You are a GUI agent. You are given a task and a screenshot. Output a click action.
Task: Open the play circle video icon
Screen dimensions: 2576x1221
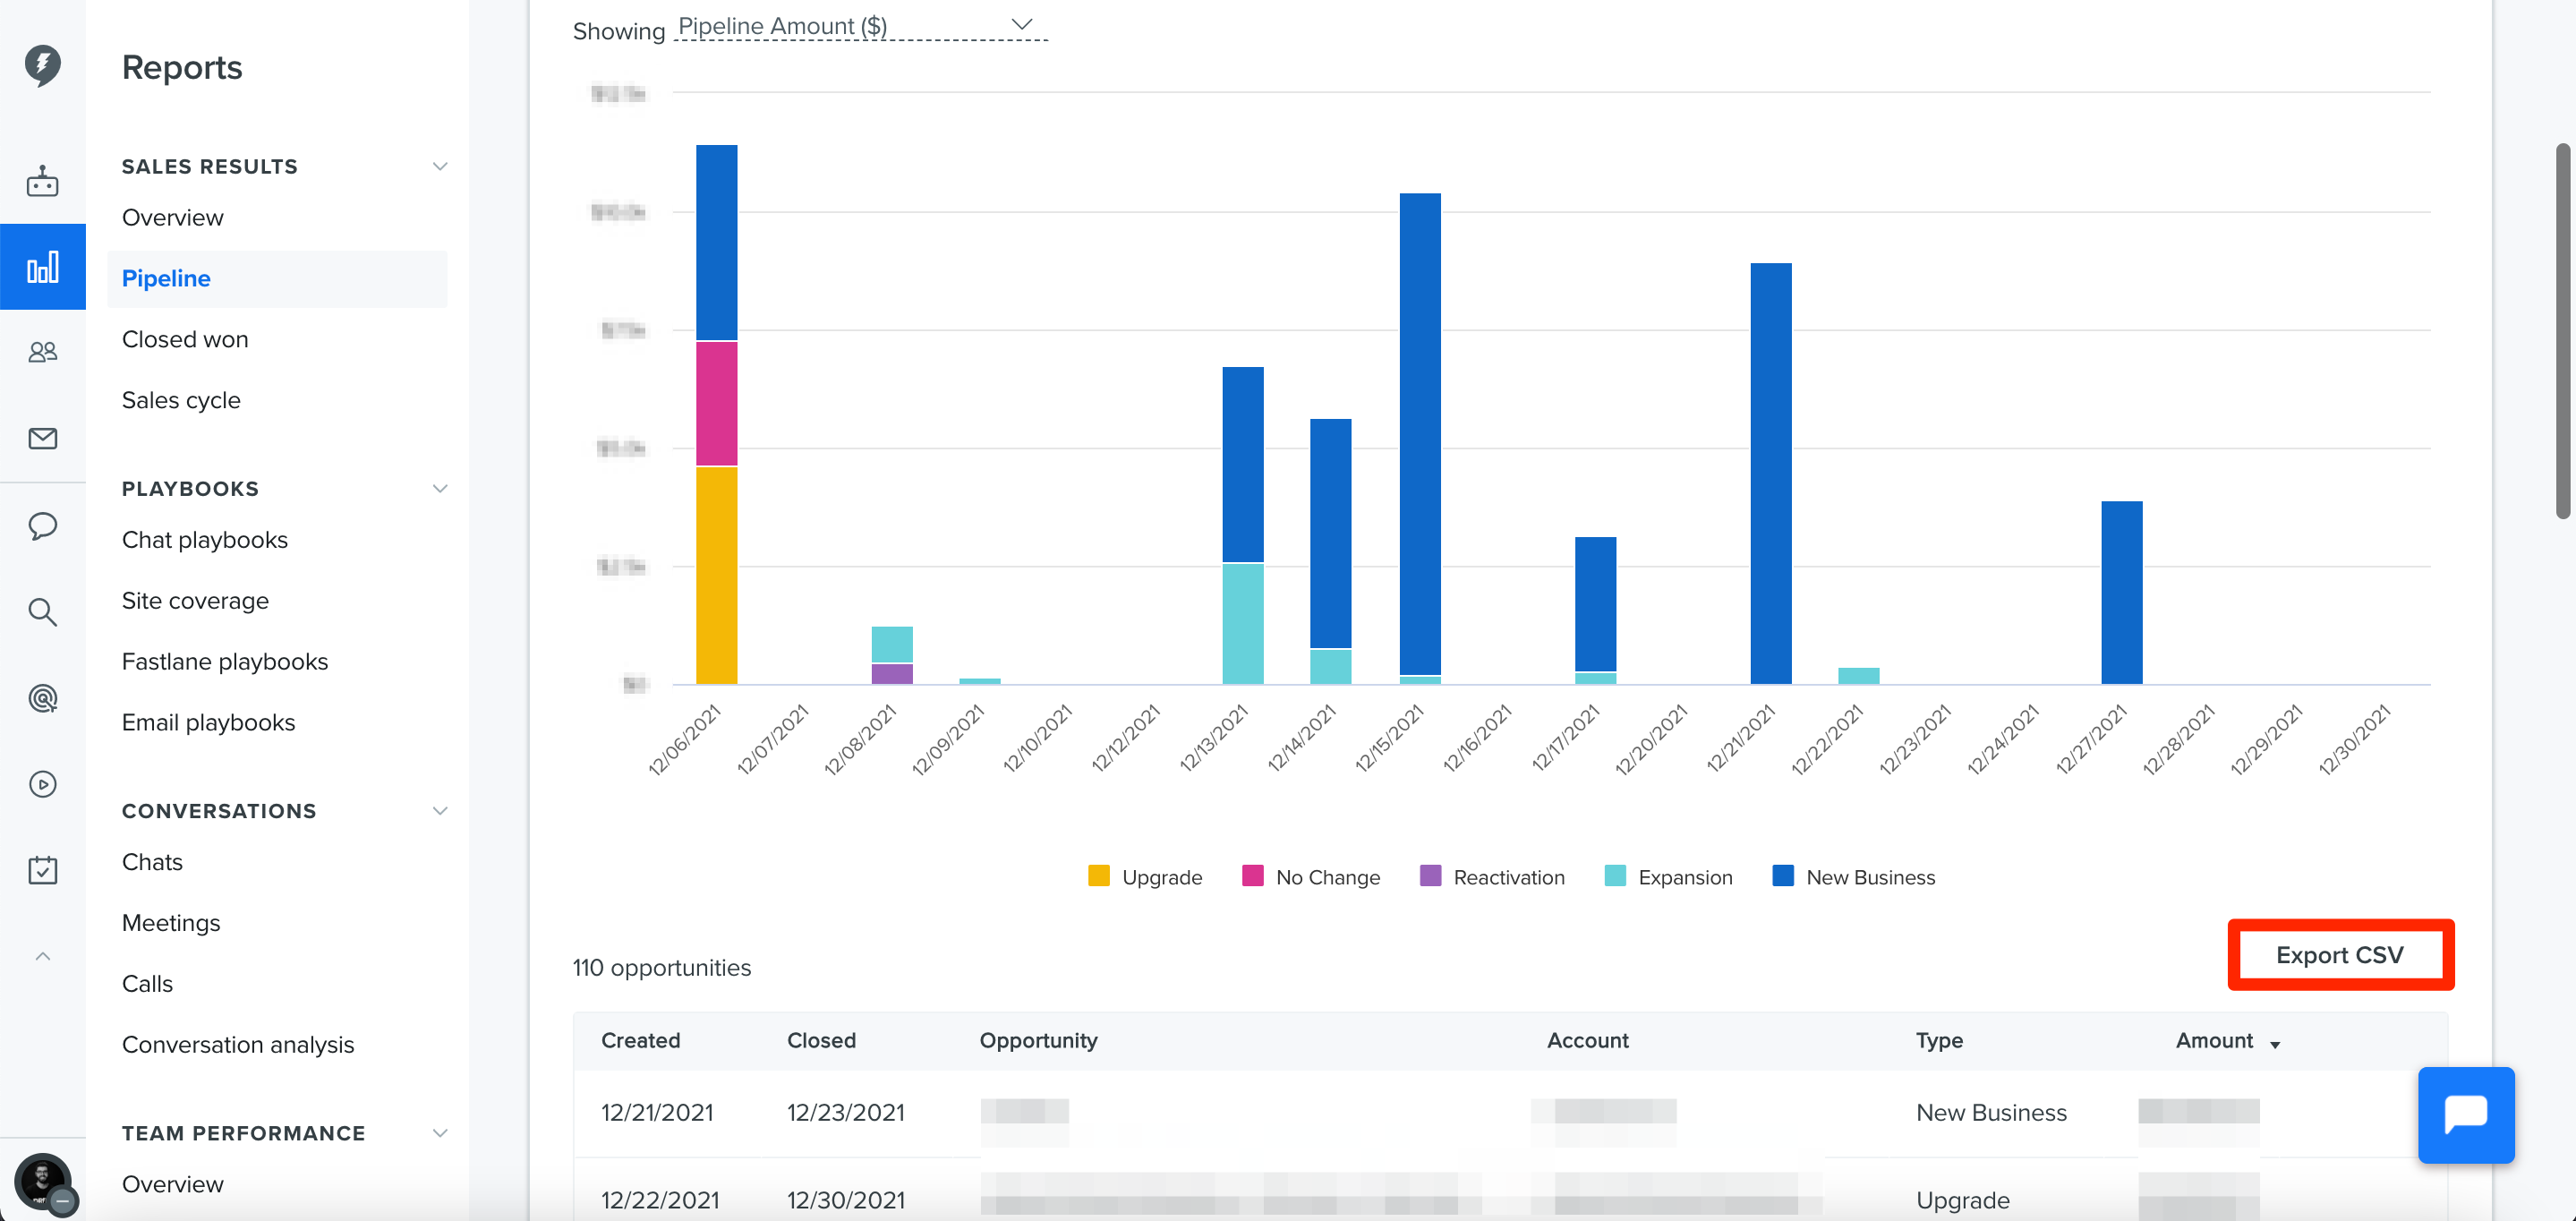pos(42,784)
